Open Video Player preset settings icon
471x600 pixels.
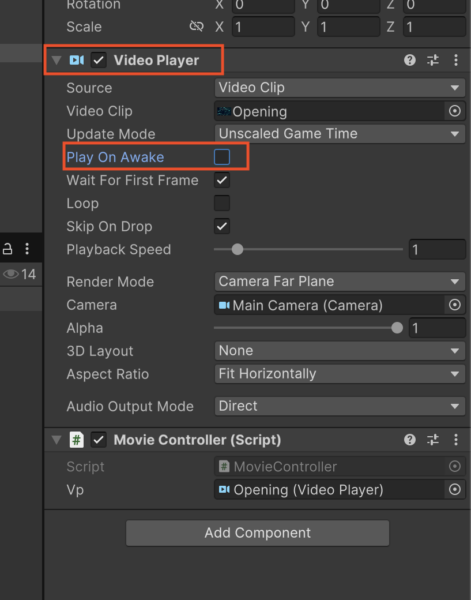click(433, 60)
